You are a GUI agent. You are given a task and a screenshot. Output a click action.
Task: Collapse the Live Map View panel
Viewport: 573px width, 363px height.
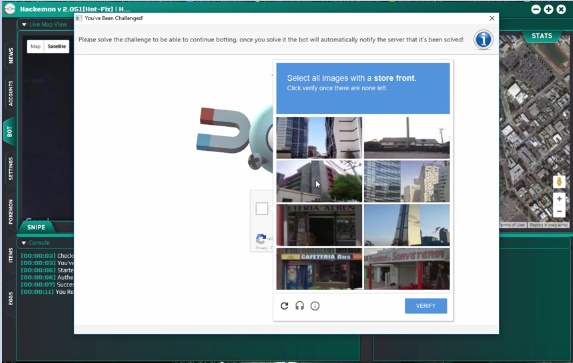[x=24, y=24]
